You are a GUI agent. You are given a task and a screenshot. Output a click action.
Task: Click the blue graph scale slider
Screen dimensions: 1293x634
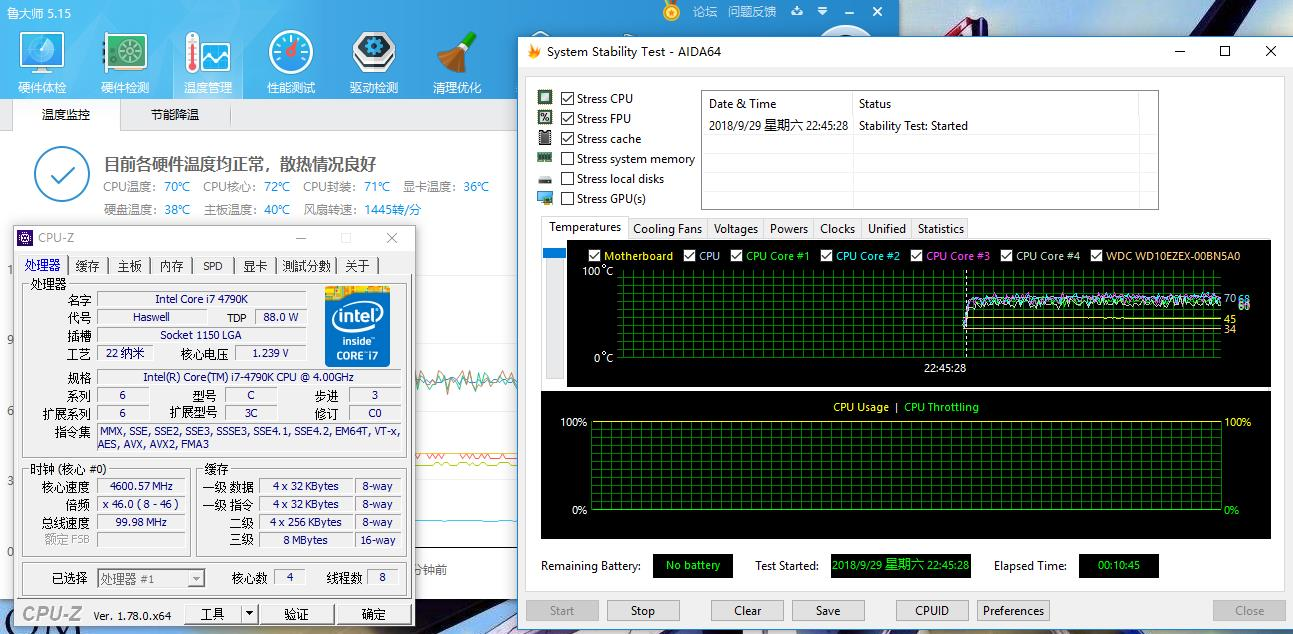(x=554, y=254)
